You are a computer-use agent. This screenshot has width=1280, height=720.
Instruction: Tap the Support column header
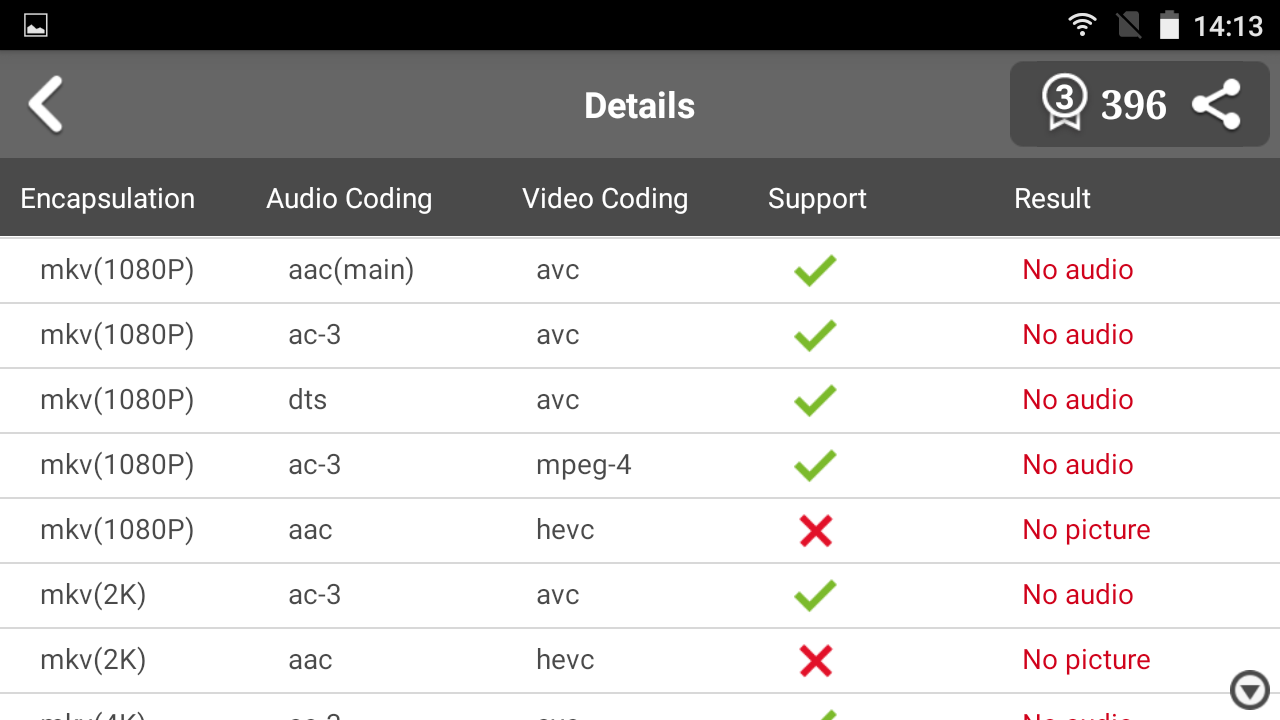point(817,198)
